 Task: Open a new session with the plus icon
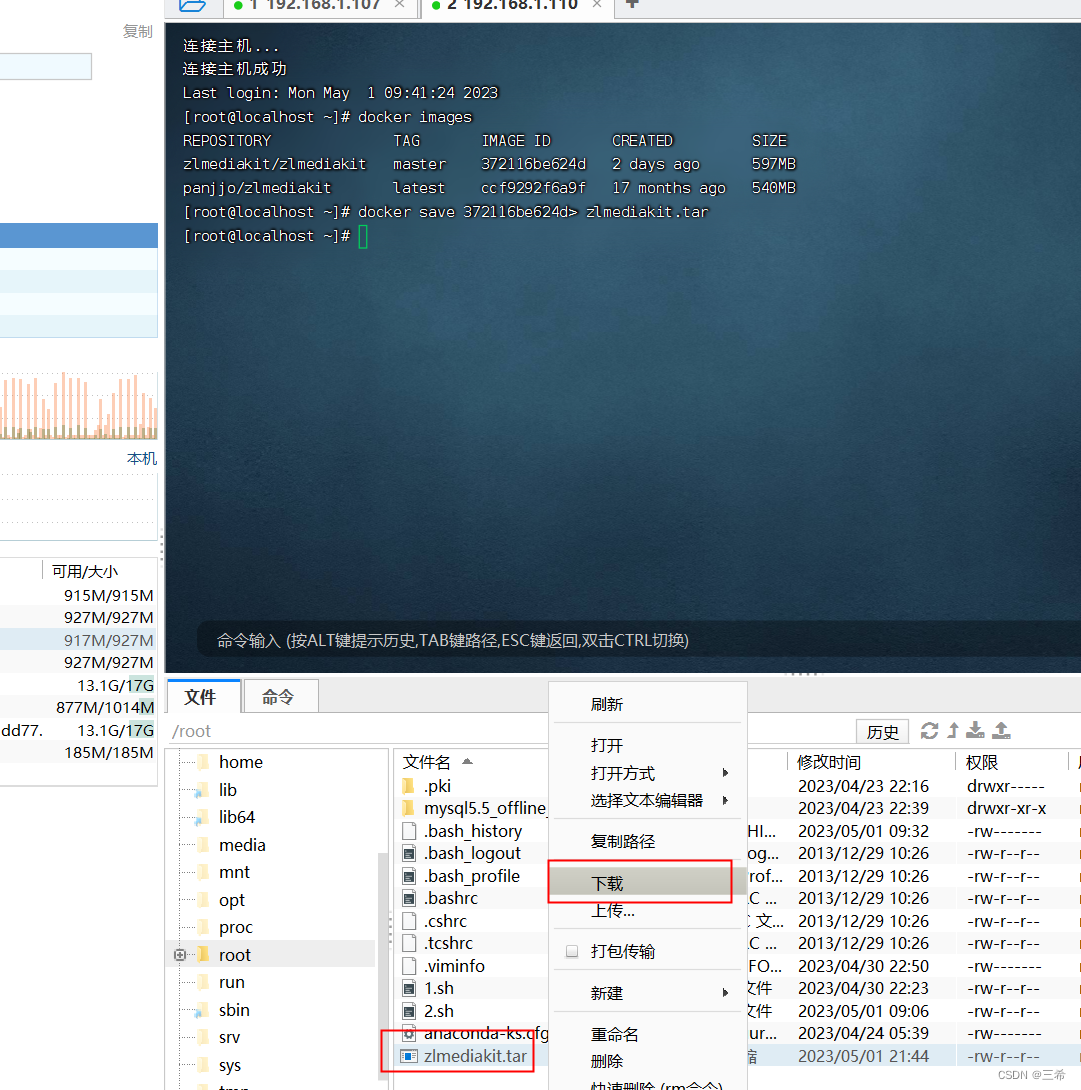[x=632, y=6]
